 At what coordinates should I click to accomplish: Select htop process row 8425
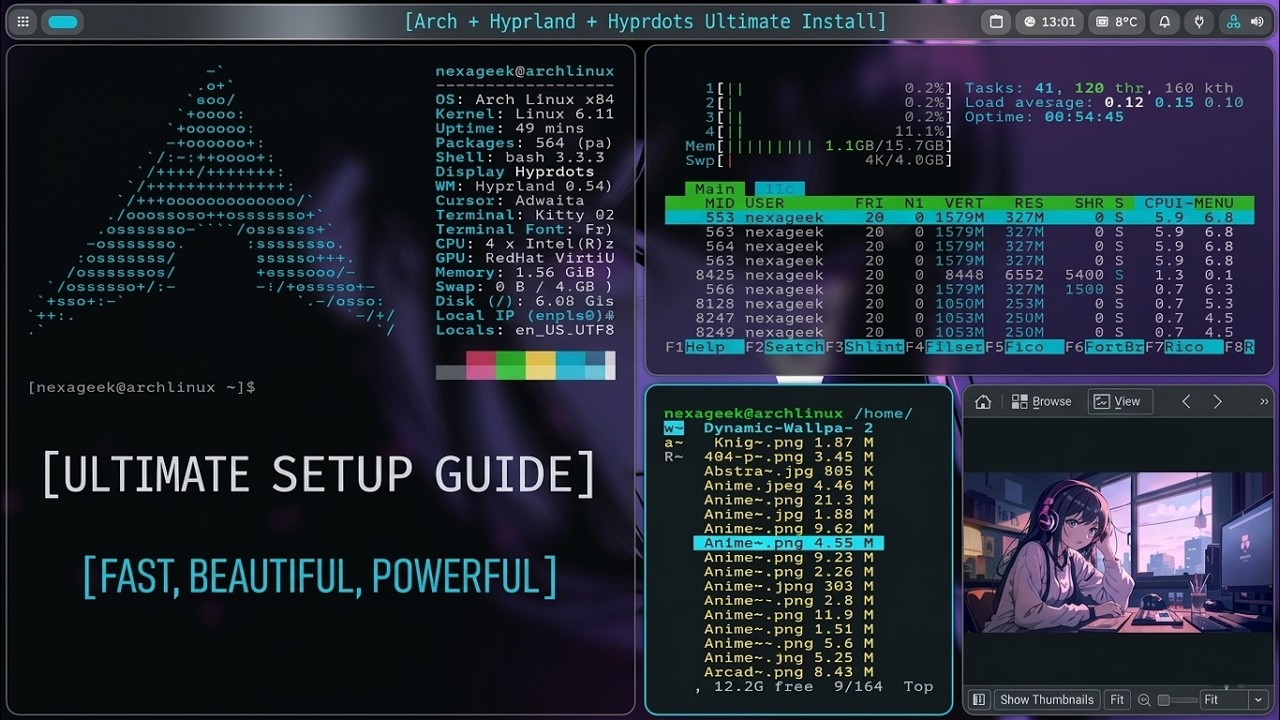(960, 275)
